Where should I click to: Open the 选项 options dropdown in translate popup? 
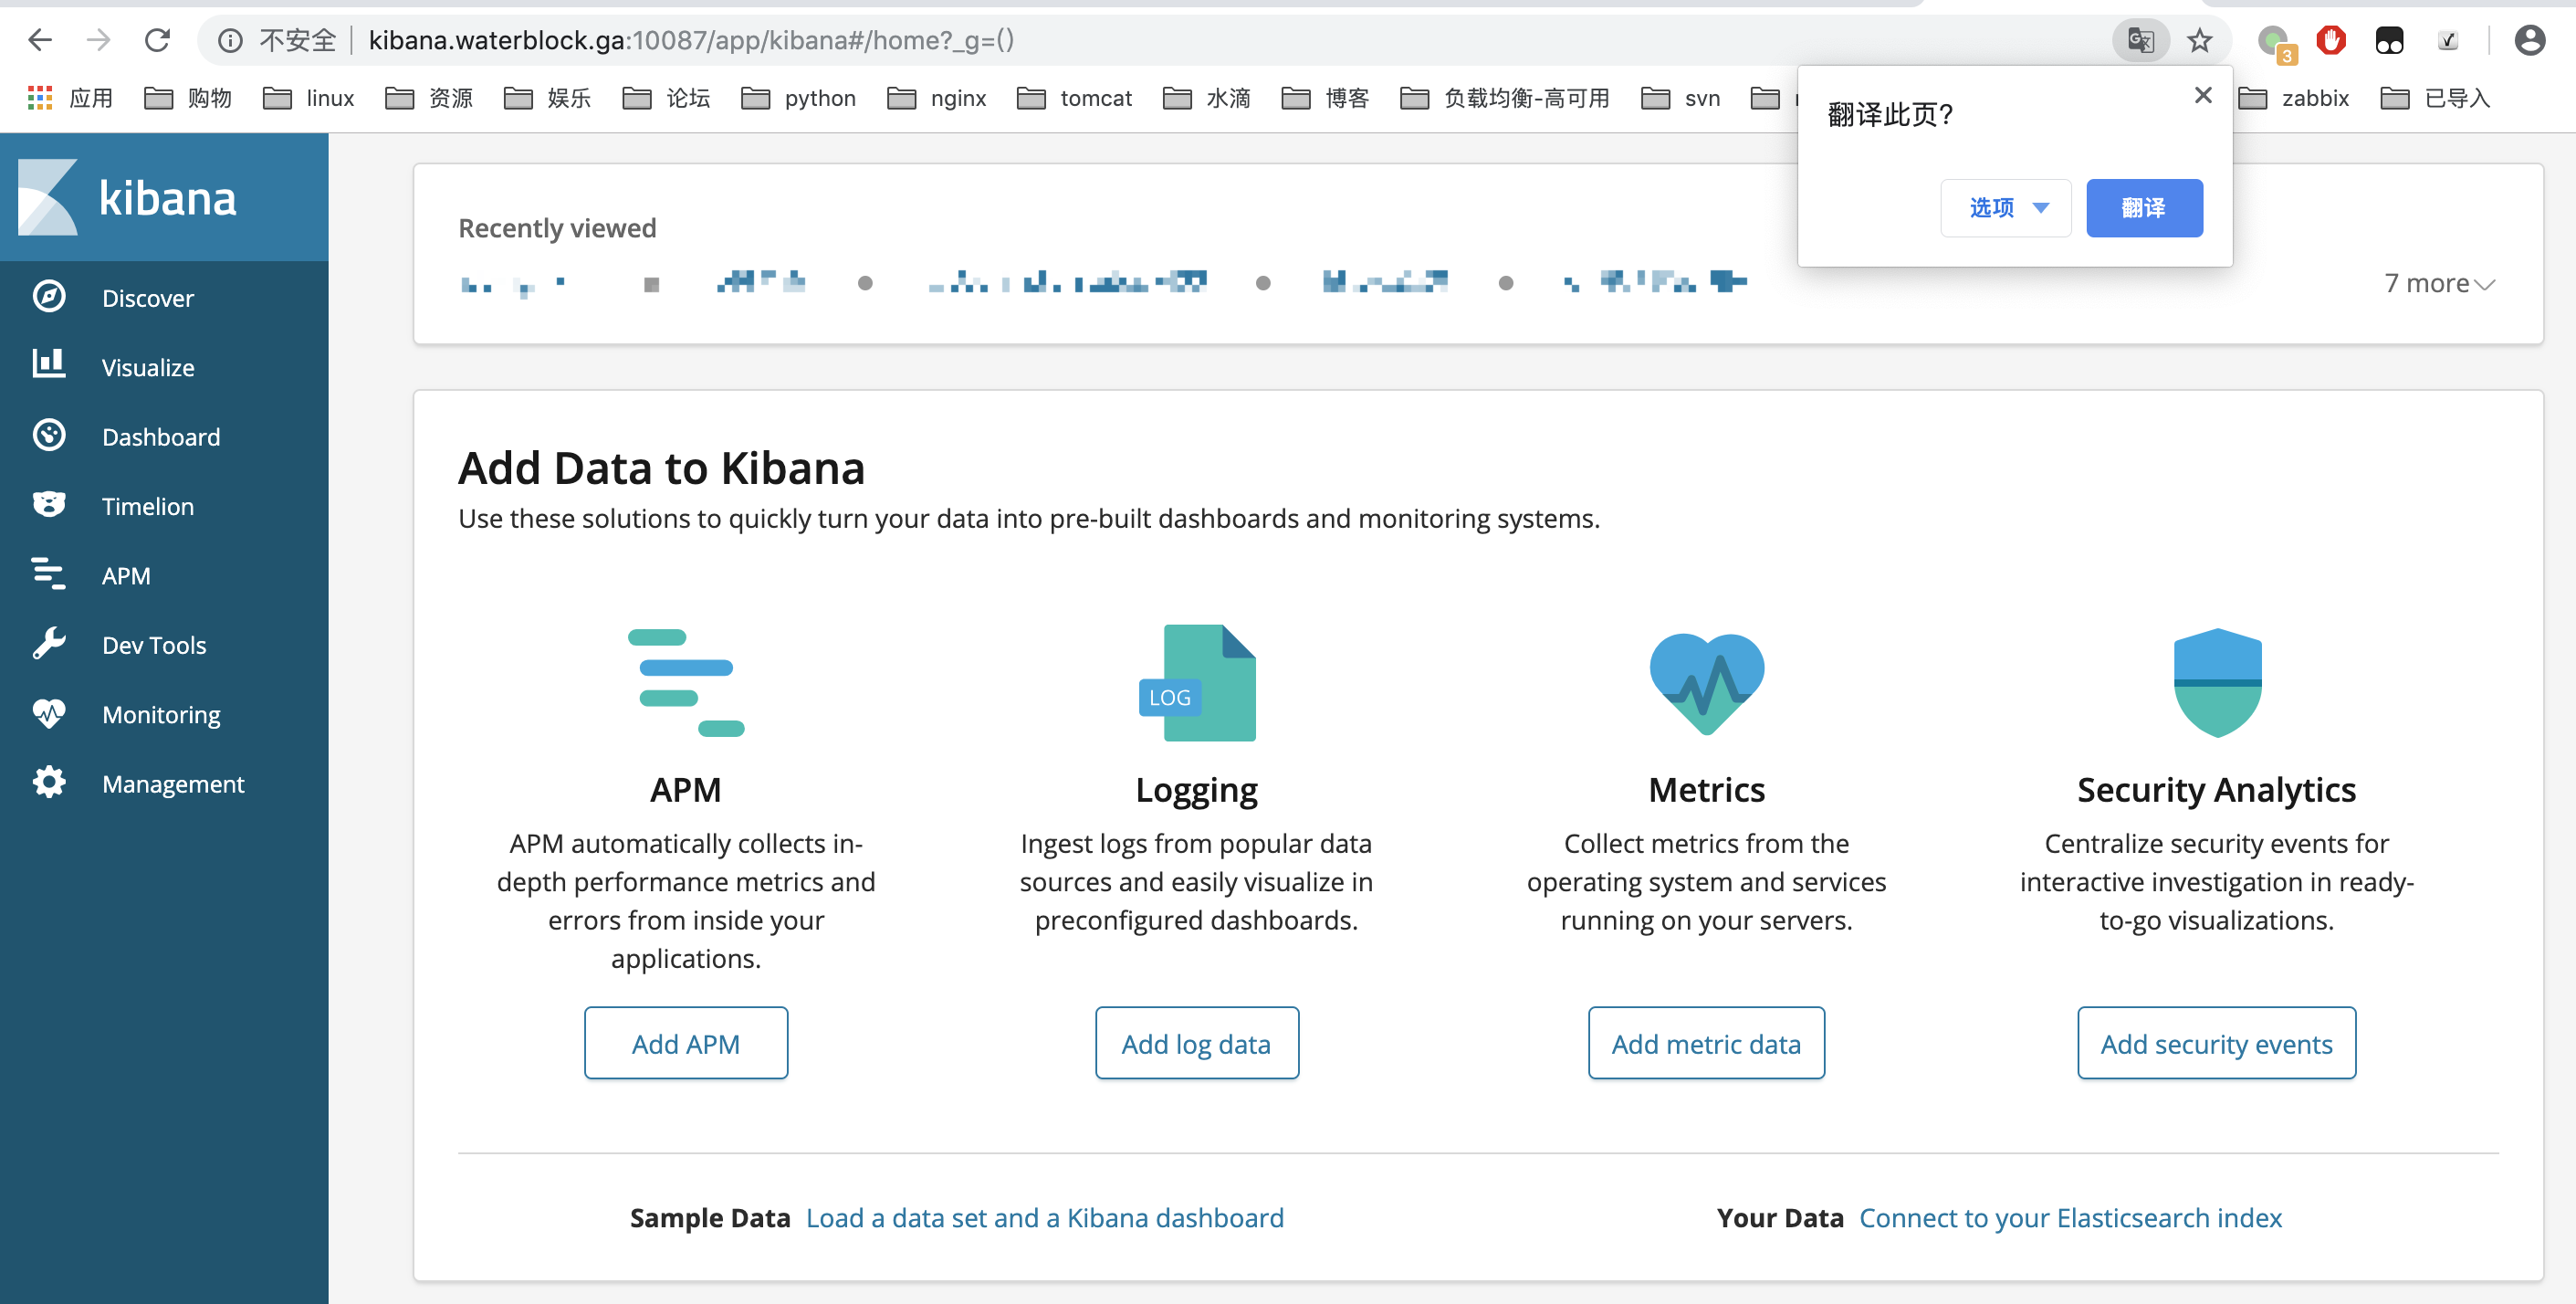pyautogui.click(x=2005, y=208)
